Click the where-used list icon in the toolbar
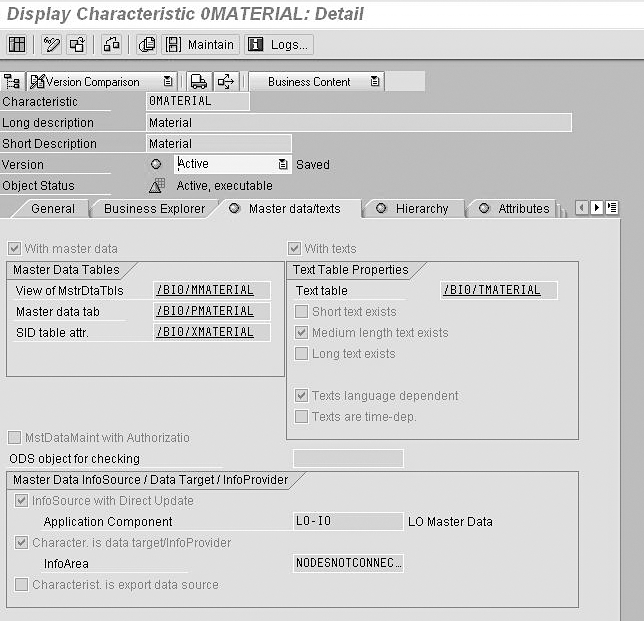 tap(77, 45)
